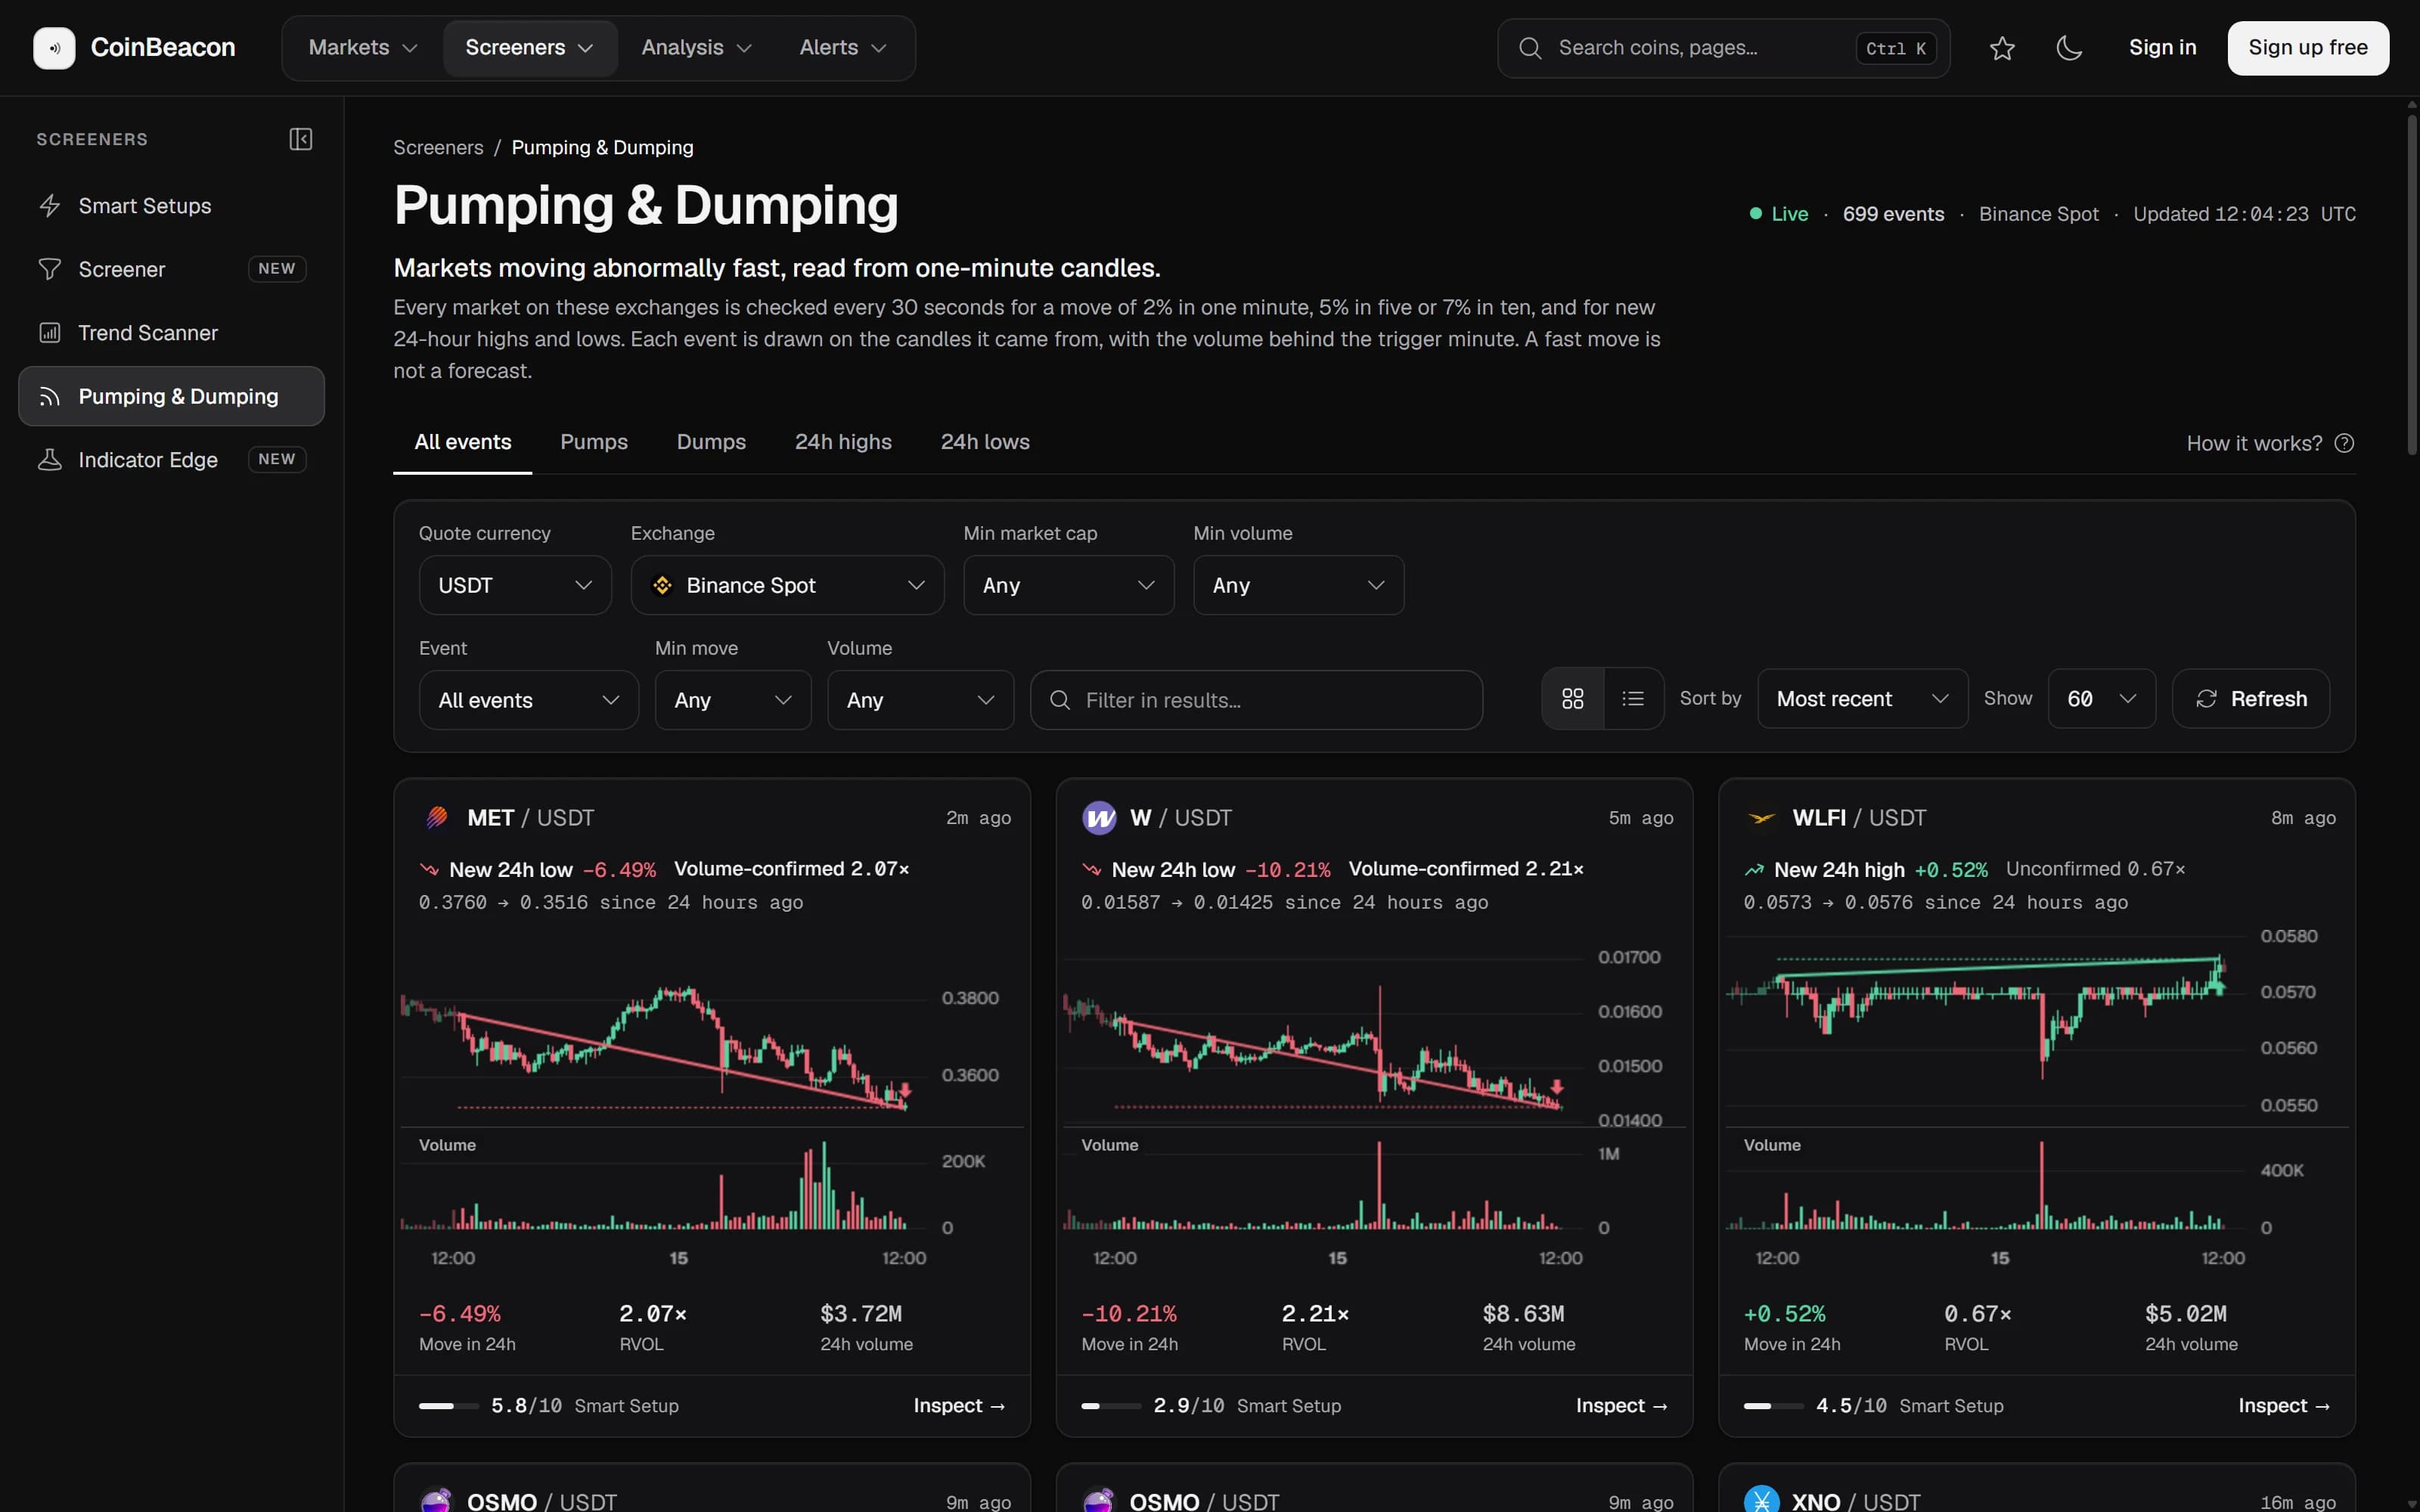Image resolution: width=2420 pixels, height=1512 pixels.
Task: Open Trend Scanner in the sidebar
Action: [x=171, y=333]
